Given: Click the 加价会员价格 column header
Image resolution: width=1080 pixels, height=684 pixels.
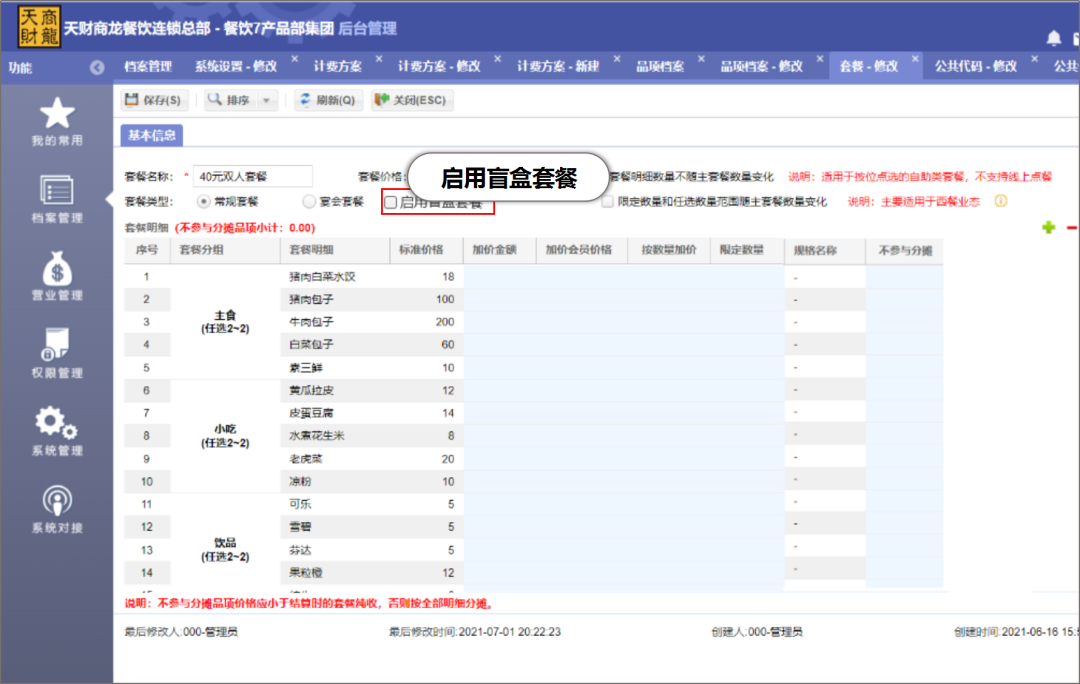Looking at the screenshot, I should click(x=581, y=251).
